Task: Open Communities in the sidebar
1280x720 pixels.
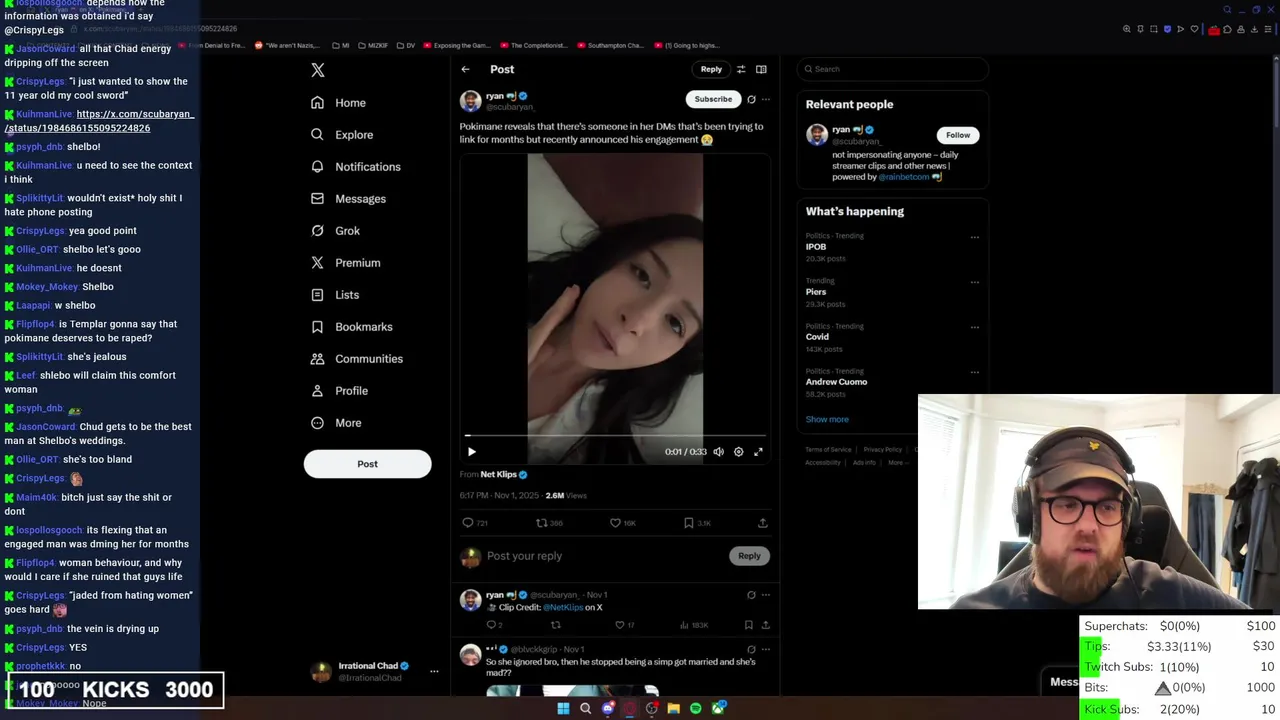Action: coord(357,359)
